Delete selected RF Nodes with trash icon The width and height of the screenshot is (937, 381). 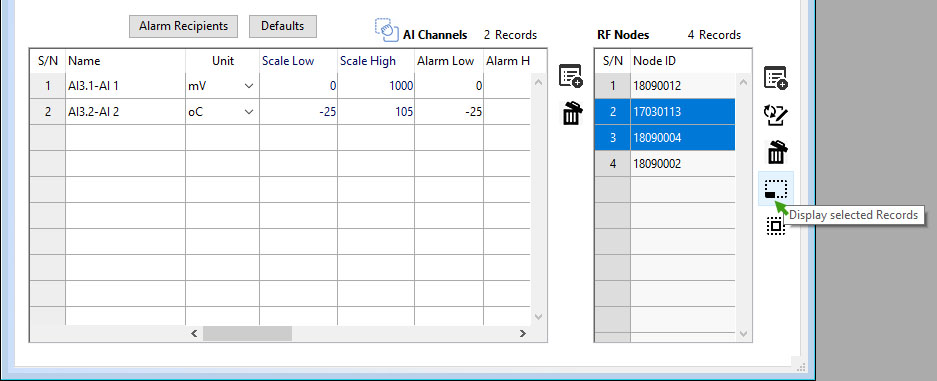tap(776, 152)
